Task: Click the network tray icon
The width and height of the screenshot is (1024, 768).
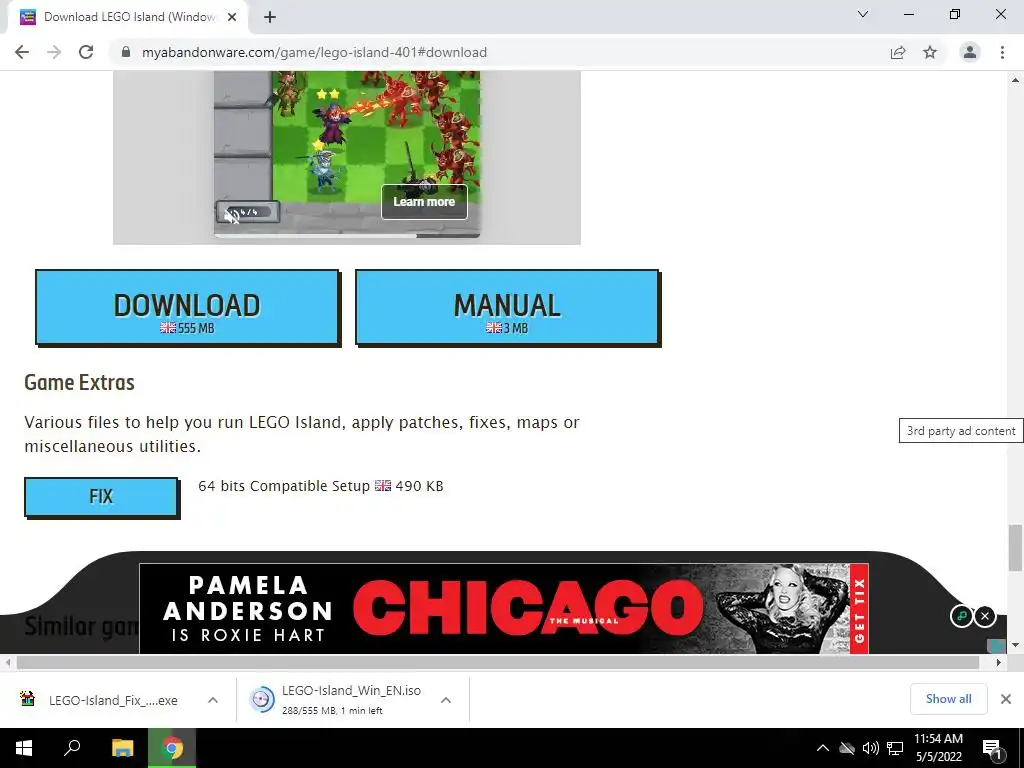Action: point(895,748)
